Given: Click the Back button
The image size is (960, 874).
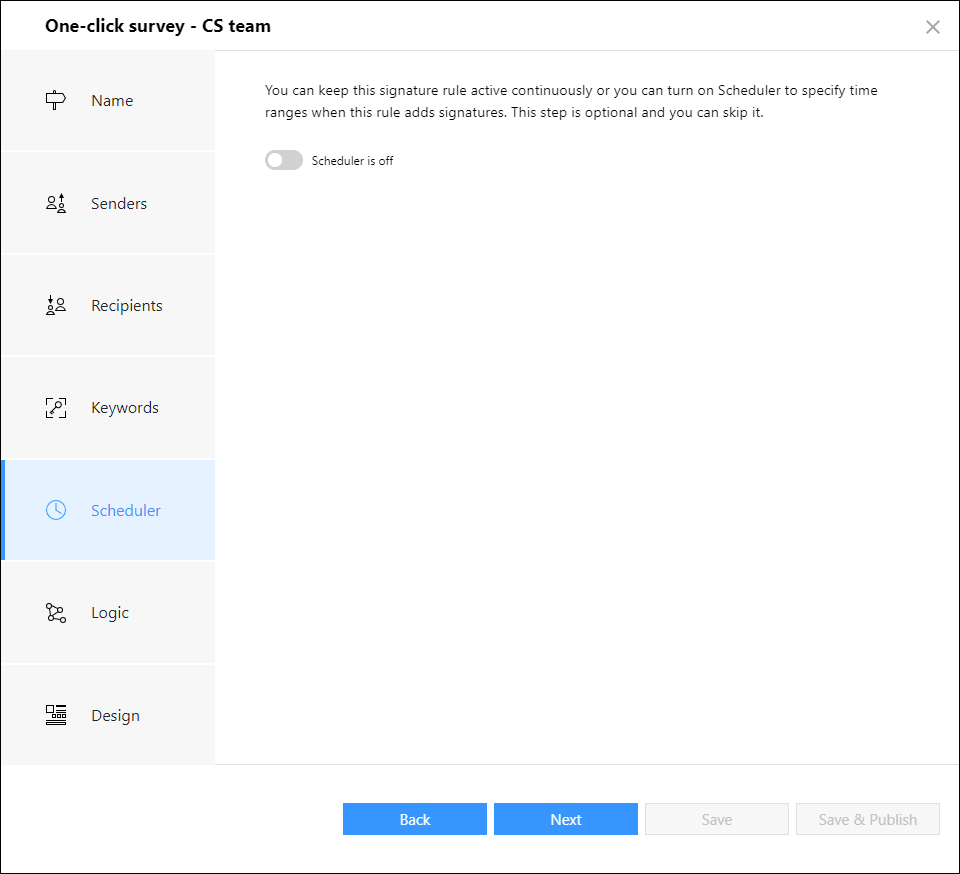Looking at the screenshot, I should coord(414,819).
